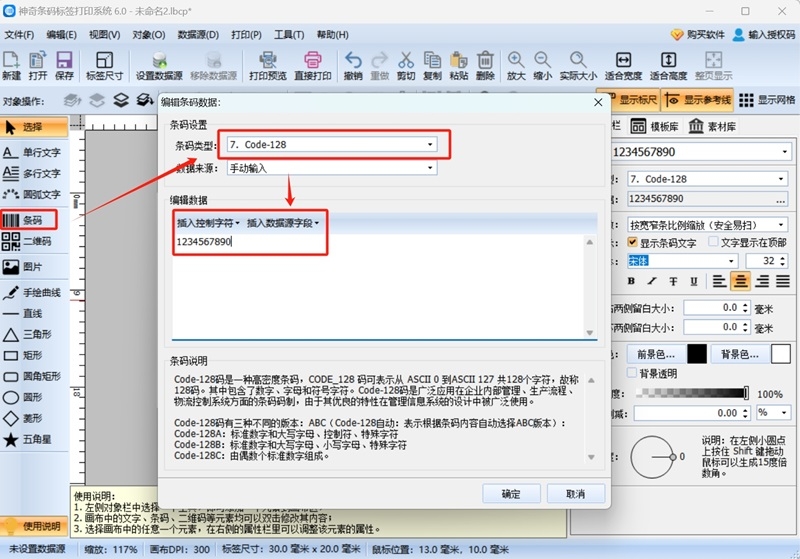The width and height of the screenshot is (800, 559).
Task: Open the % unit dropdown
Action: (x=774, y=413)
